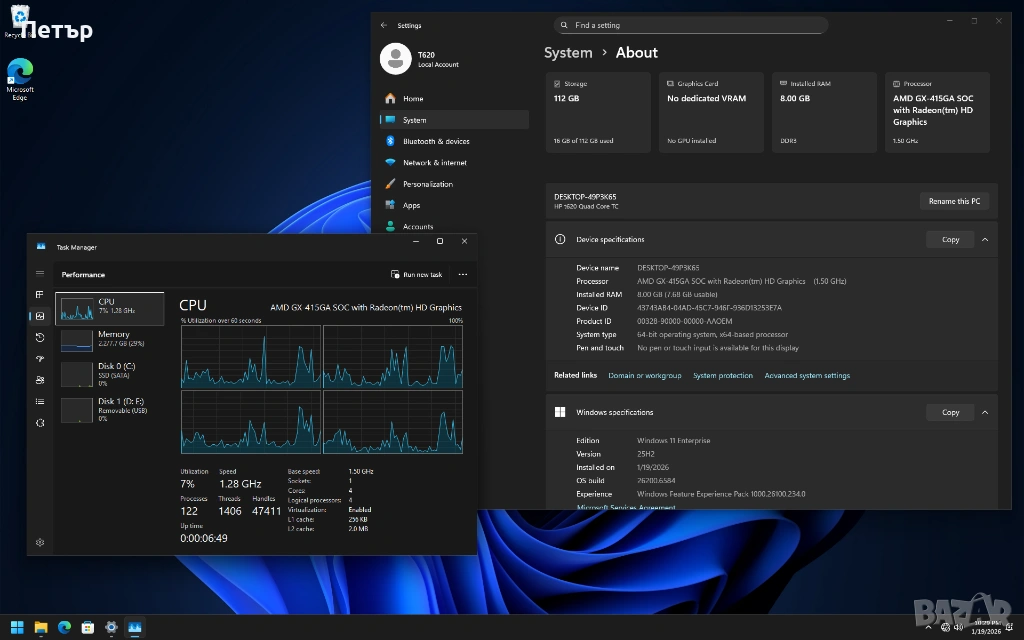The height and width of the screenshot is (640, 1024).
Task: Open File Explorer from the taskbar
Action: [x=41, y=627]
